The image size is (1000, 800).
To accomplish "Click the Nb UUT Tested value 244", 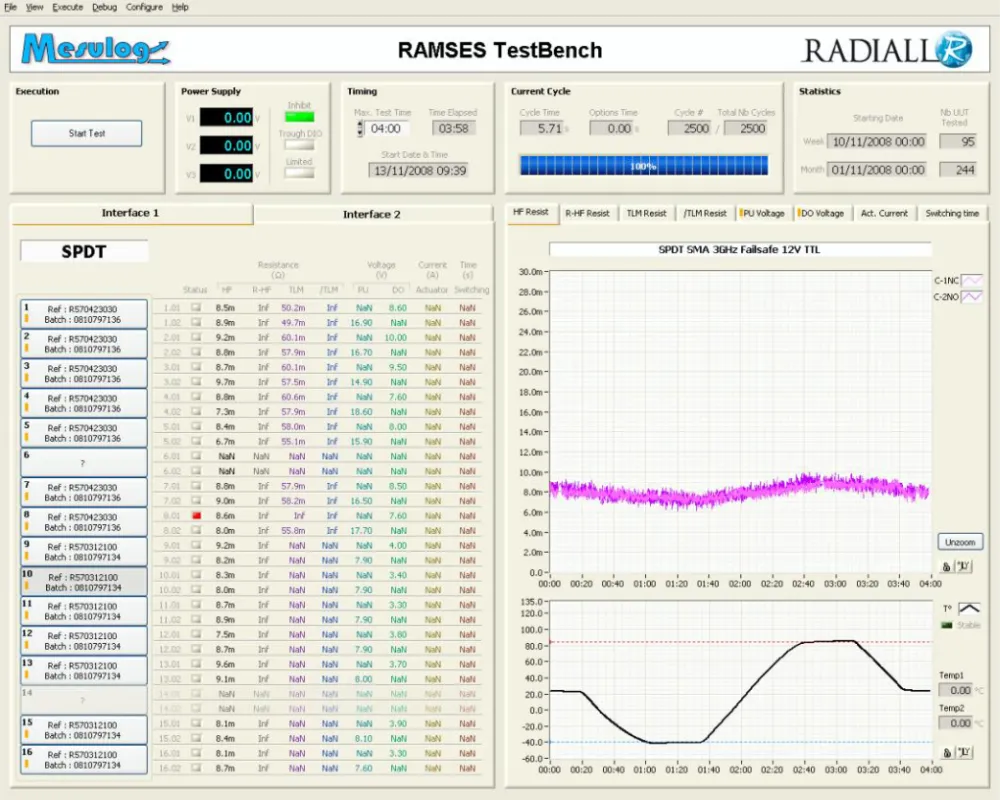I will coord(958,170).
